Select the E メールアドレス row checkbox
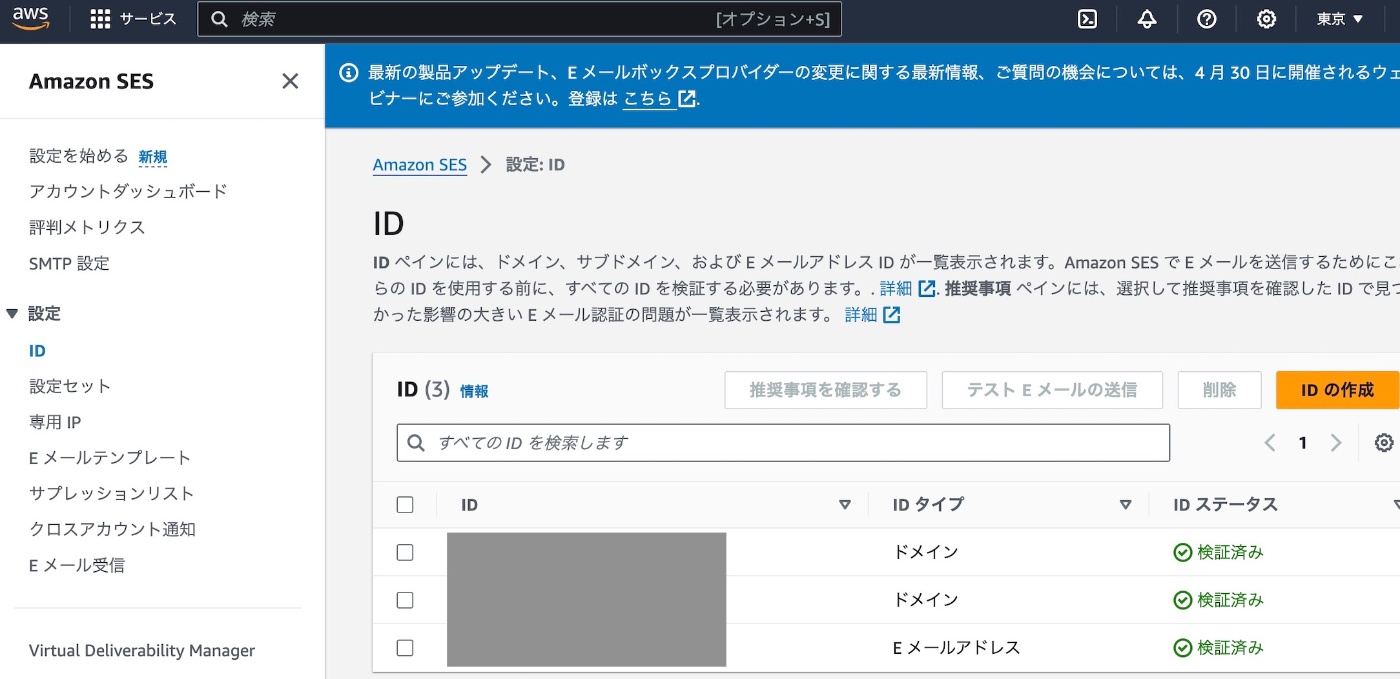The width and height of the screenshot is (1400, 679). (405, 648)
